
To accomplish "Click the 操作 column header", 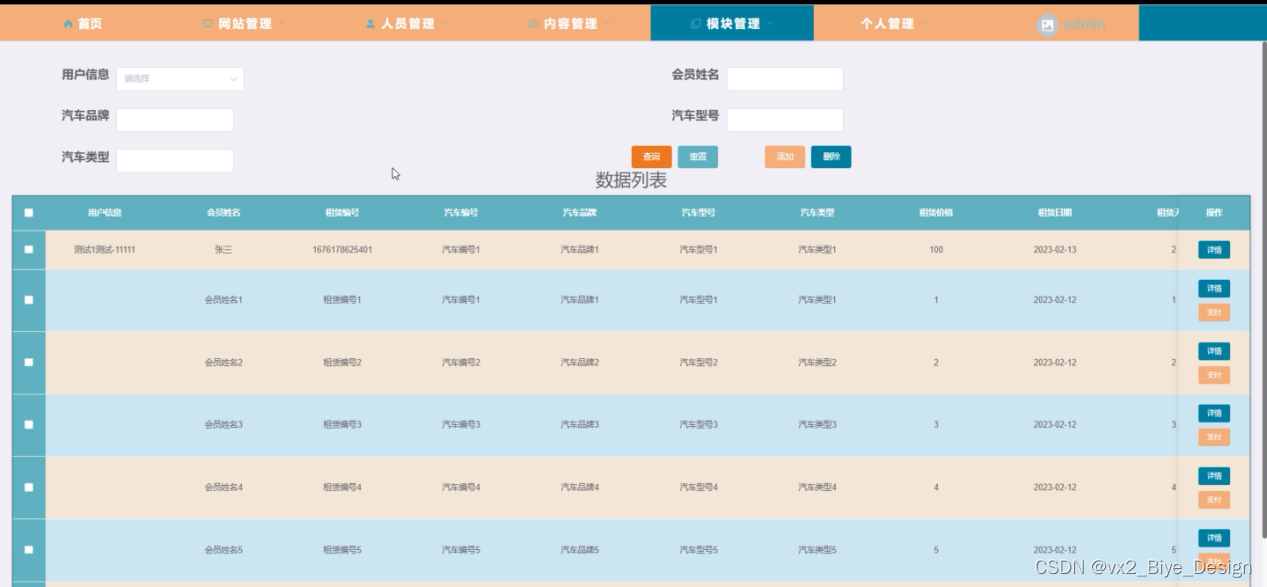I will [1214, 213].
